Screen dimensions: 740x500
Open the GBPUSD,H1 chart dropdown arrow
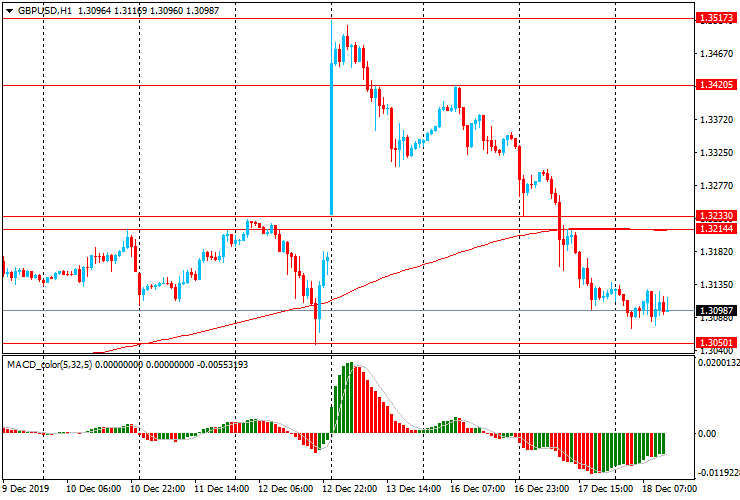tap(9, 11)
